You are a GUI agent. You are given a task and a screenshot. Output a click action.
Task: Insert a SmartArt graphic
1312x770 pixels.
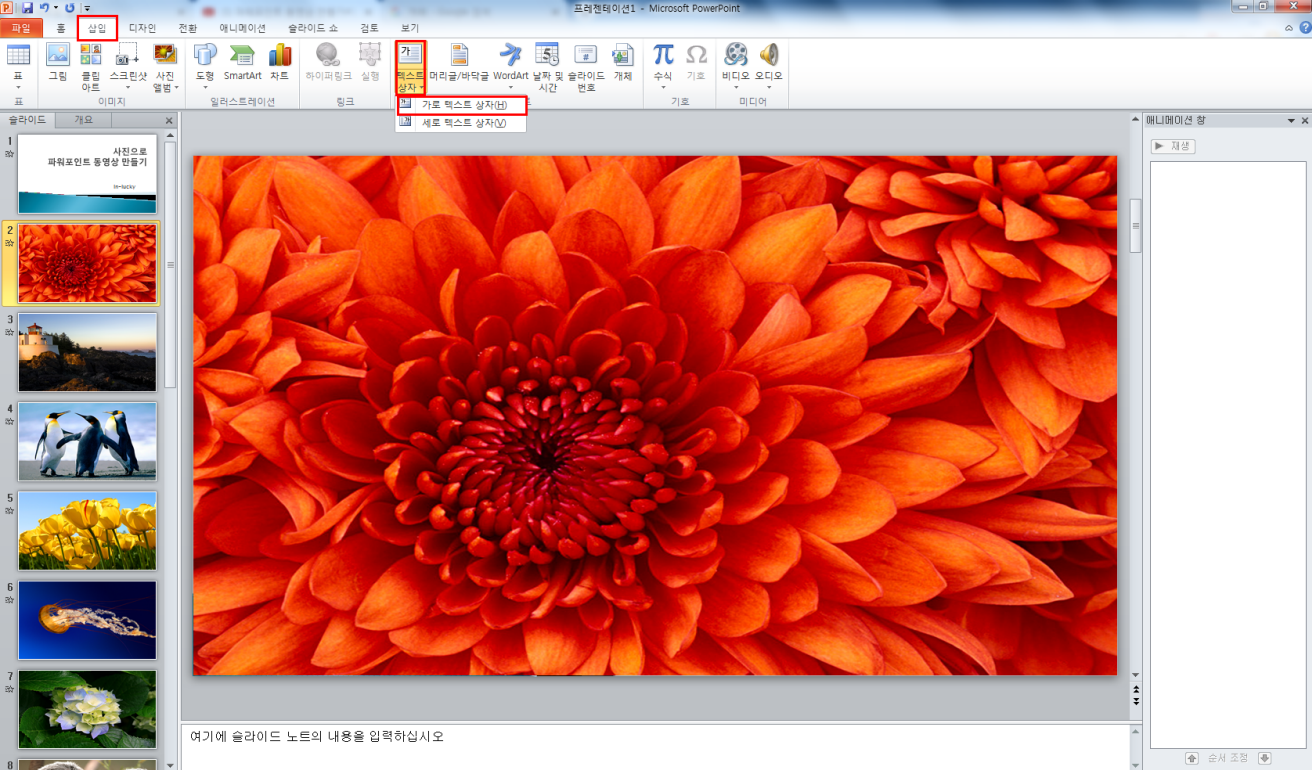(242, 55)
